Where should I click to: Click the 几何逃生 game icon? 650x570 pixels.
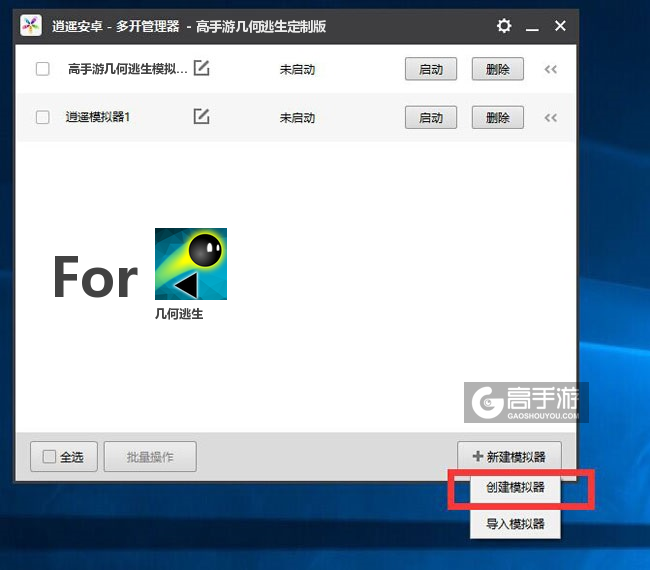pyautogui.click(x=191, y=264)
